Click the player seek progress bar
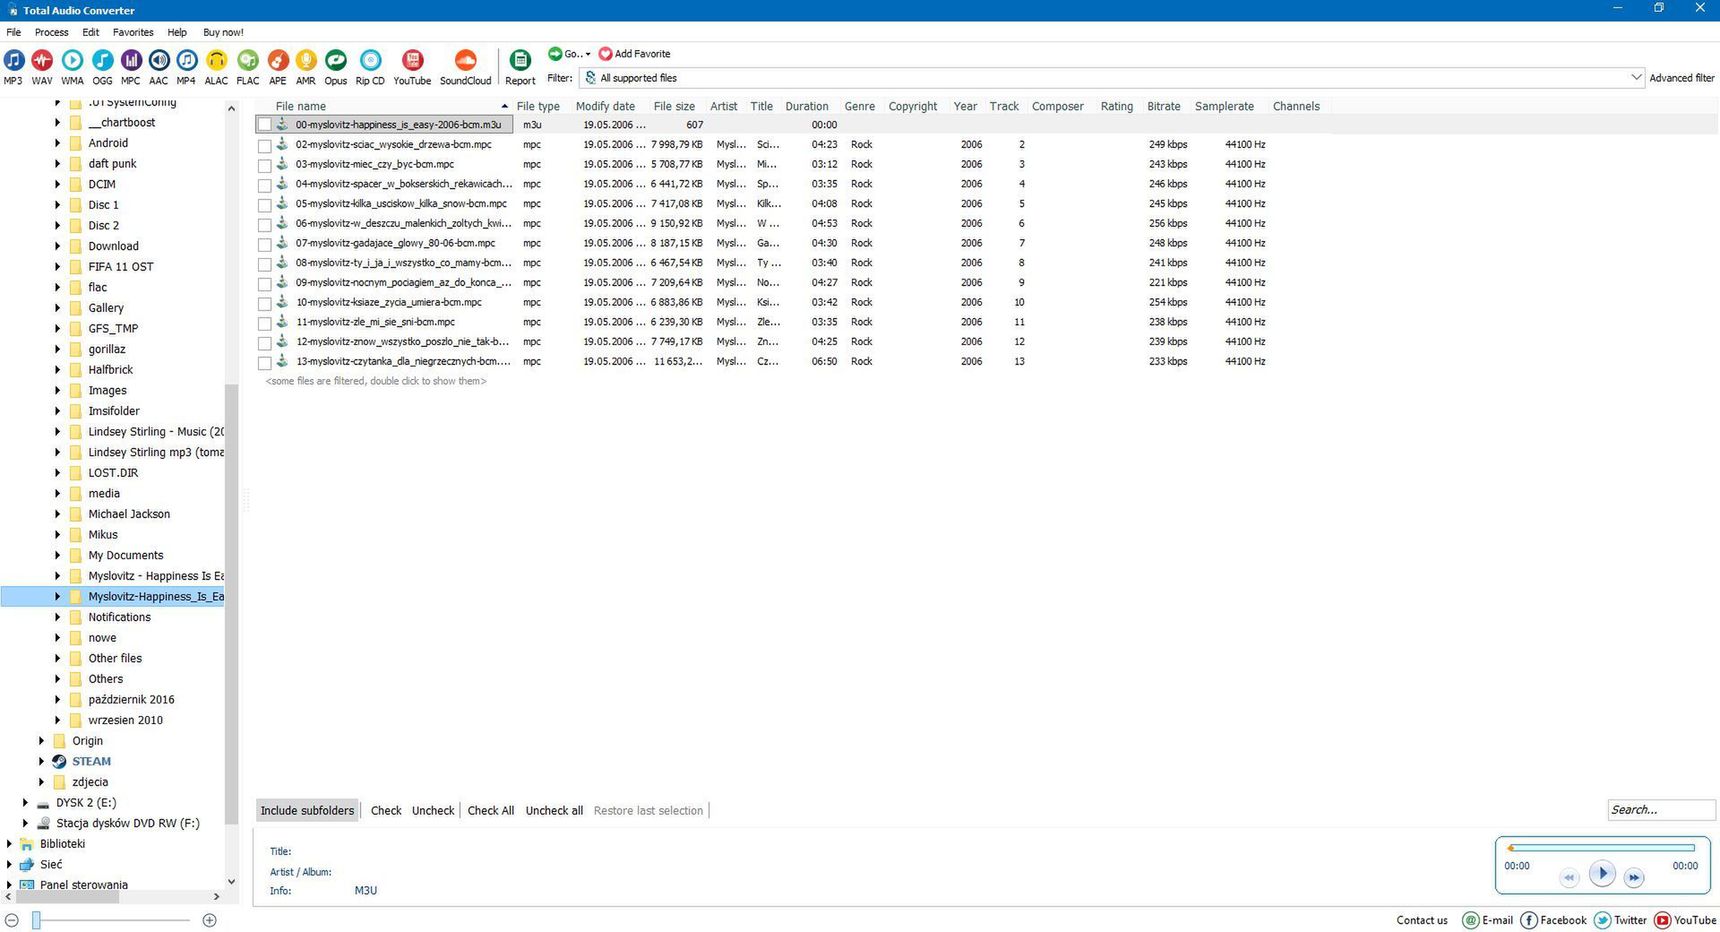The height and width of the screenshot is (932, 1720). coord(1601,848)
